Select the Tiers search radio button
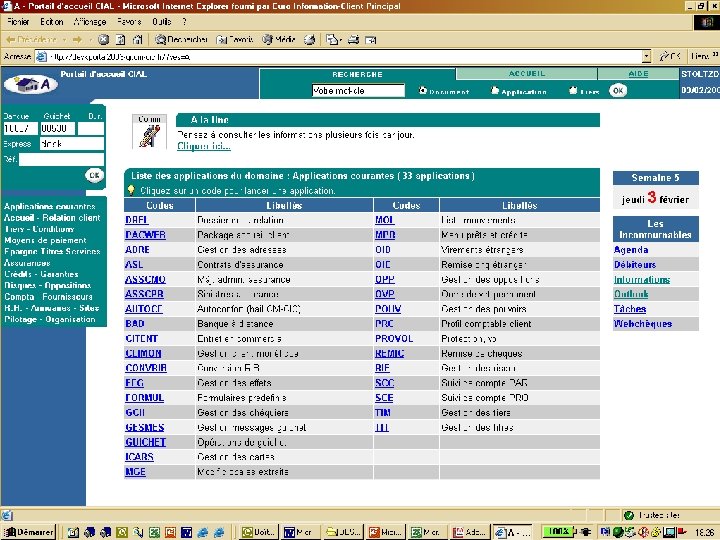720x540 pixels. (x=573, y=91)
